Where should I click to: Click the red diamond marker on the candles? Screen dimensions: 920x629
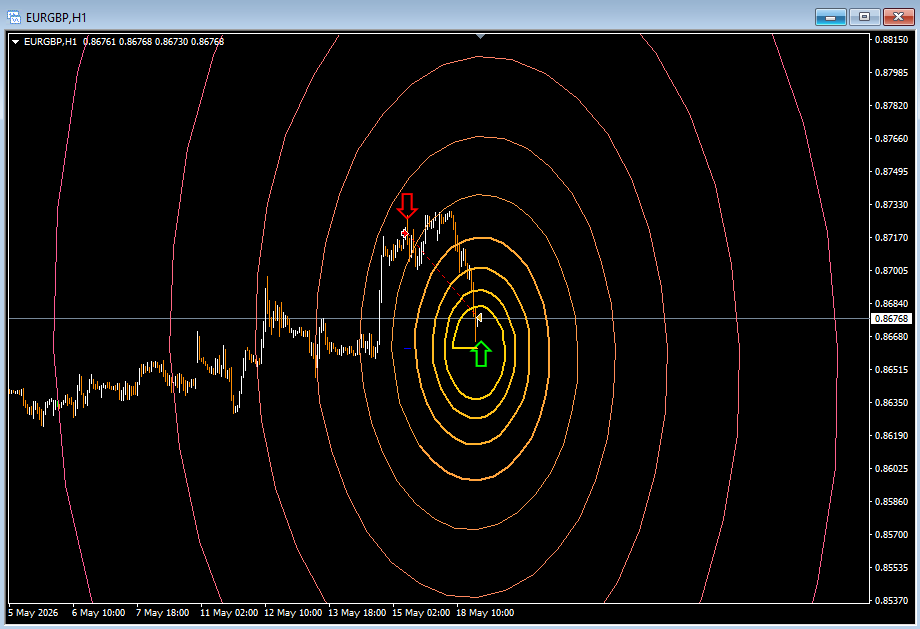click(x=405, y=234)
